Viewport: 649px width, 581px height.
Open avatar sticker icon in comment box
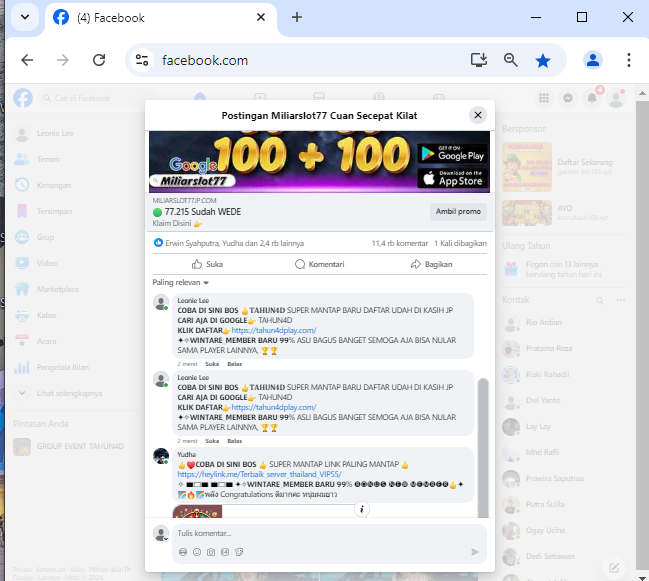[183, 552]
